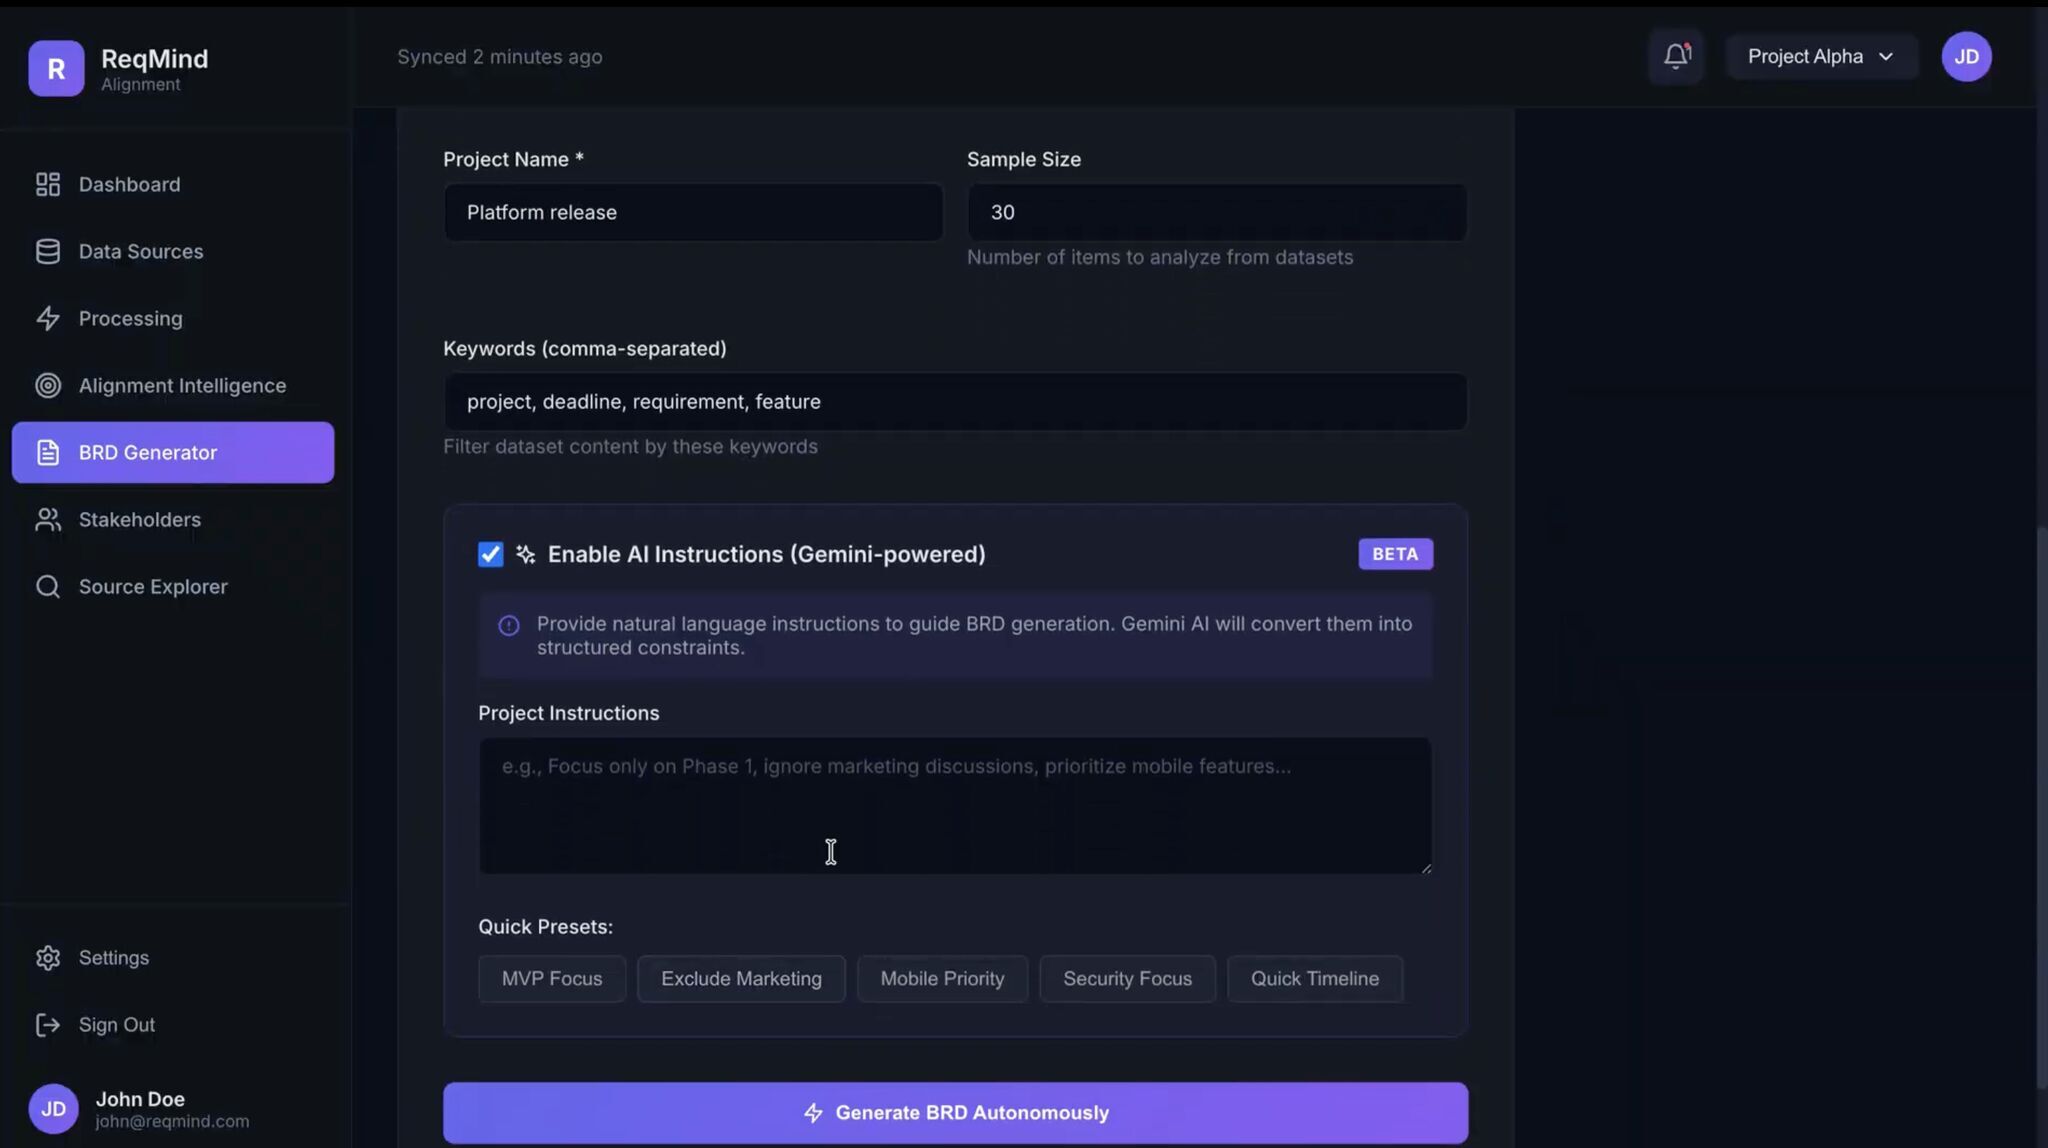Click the lightning icon on Generate button
2048x1148 pixels.
click(813, 1112)
